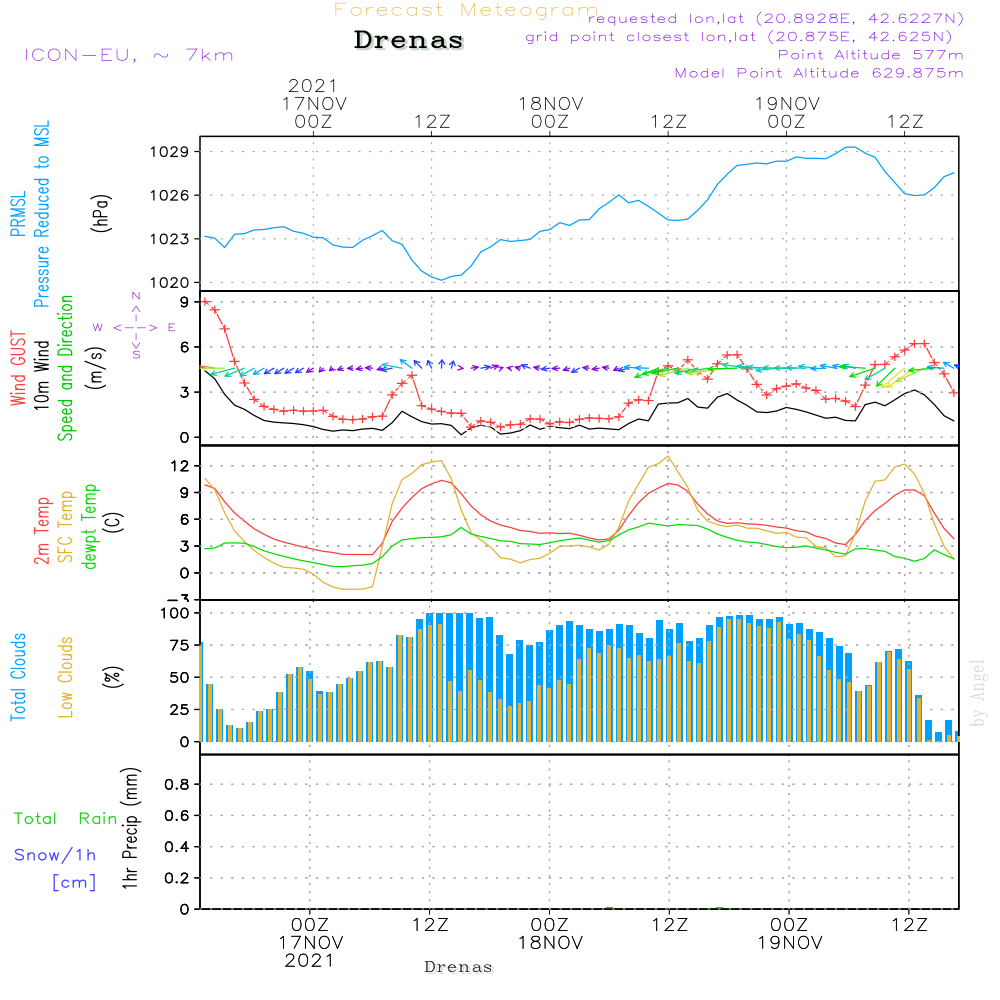Screen dimensions: 1000x1000
Task: Click the "Model Point Altitude 629.875m" text
Action: (819, 73)
